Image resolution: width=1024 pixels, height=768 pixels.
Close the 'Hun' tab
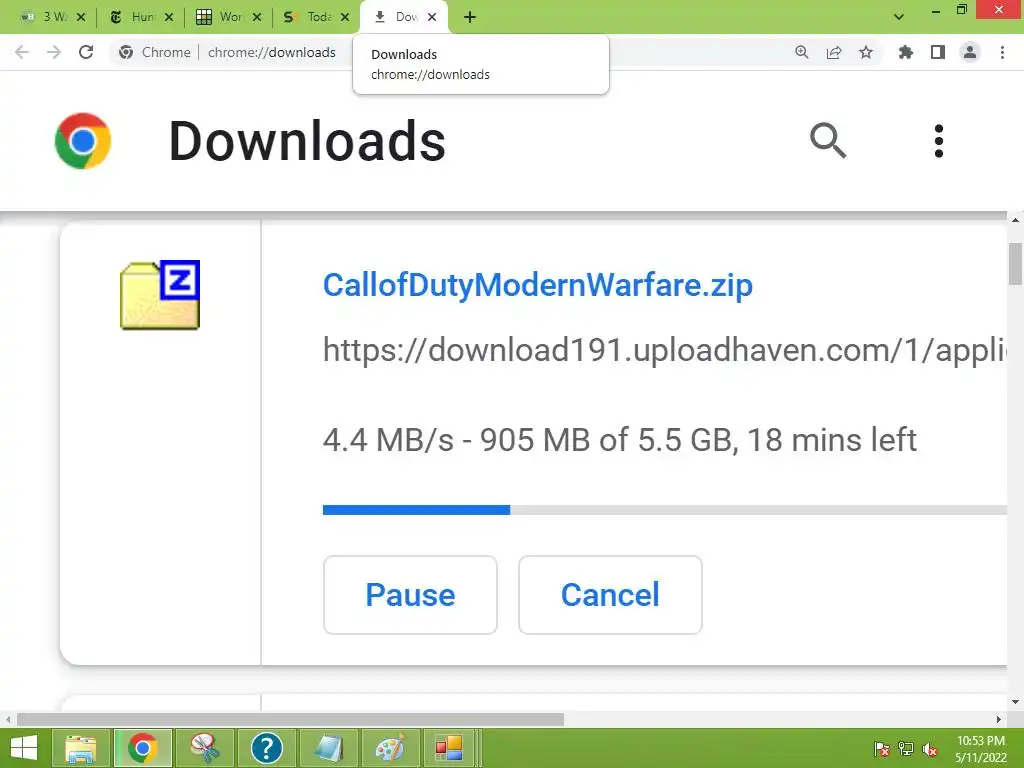[169, 17]
